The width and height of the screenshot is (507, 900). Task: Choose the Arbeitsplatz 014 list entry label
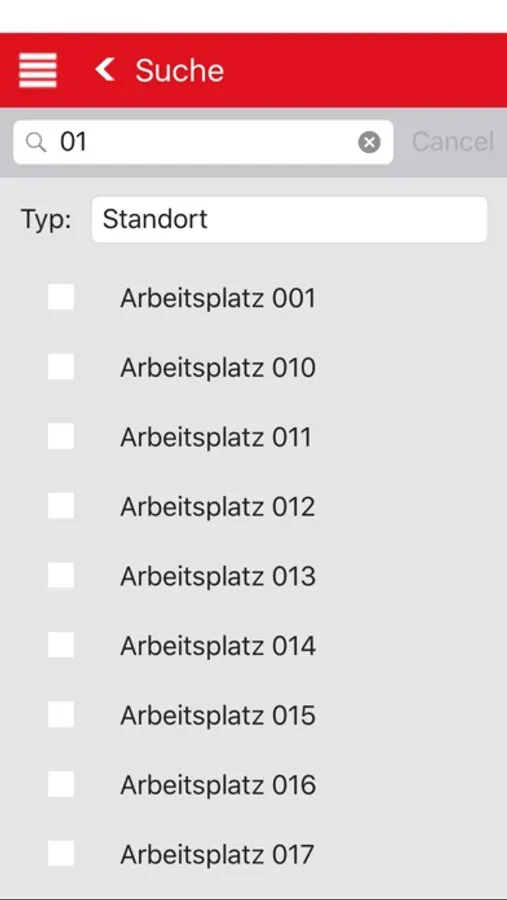(x=218, y=646)
